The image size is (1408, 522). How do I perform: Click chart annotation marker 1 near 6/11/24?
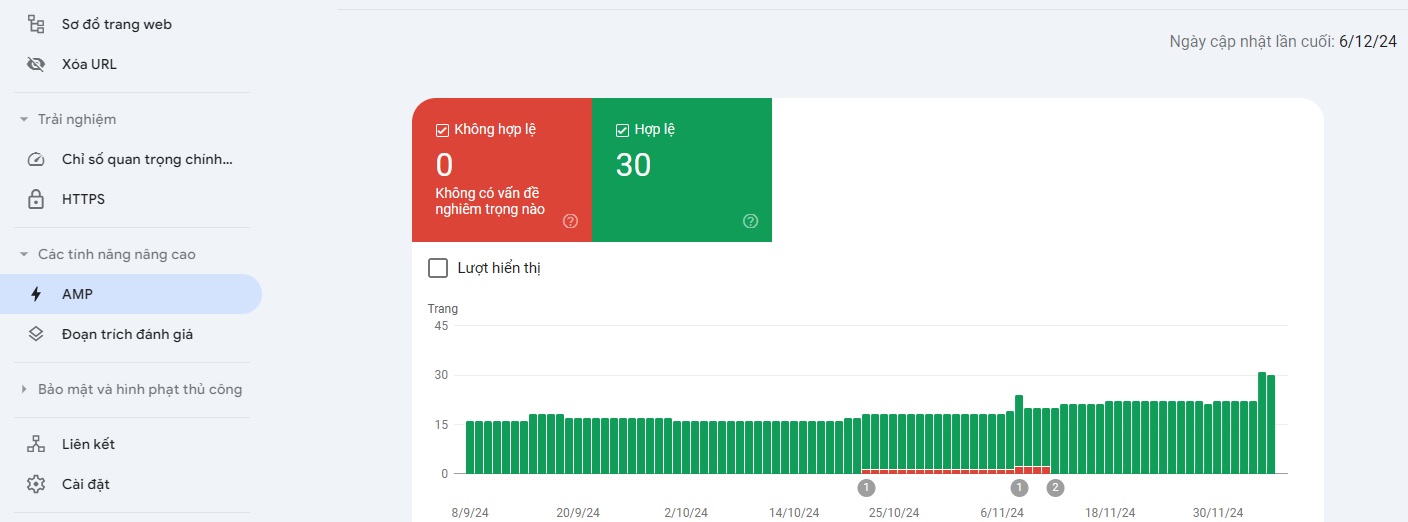pos(1019,488)
